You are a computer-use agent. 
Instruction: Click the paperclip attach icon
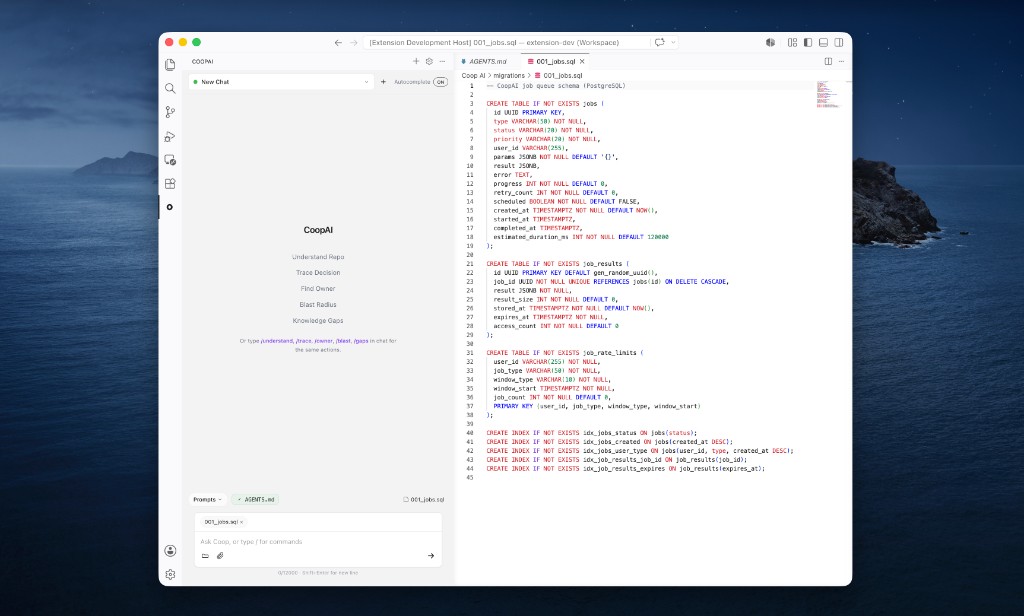click(220, 556)
